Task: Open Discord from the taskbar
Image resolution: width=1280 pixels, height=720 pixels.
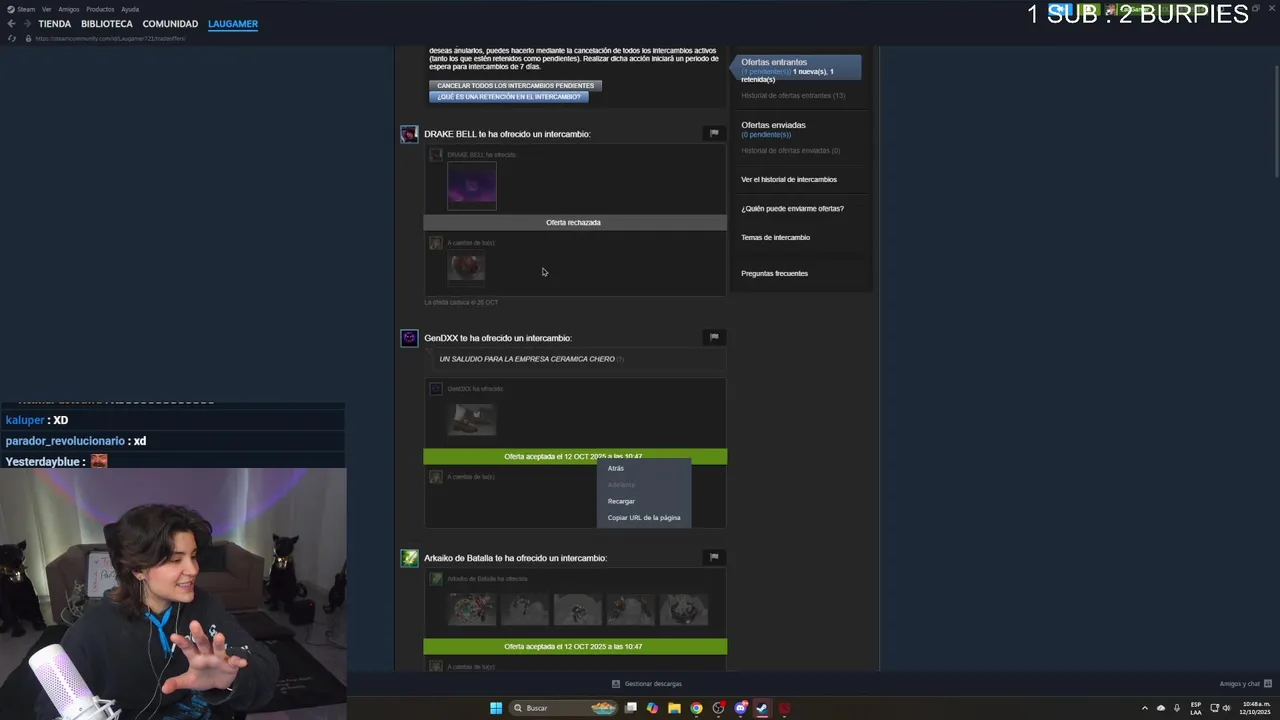Action: coord(741,708)
